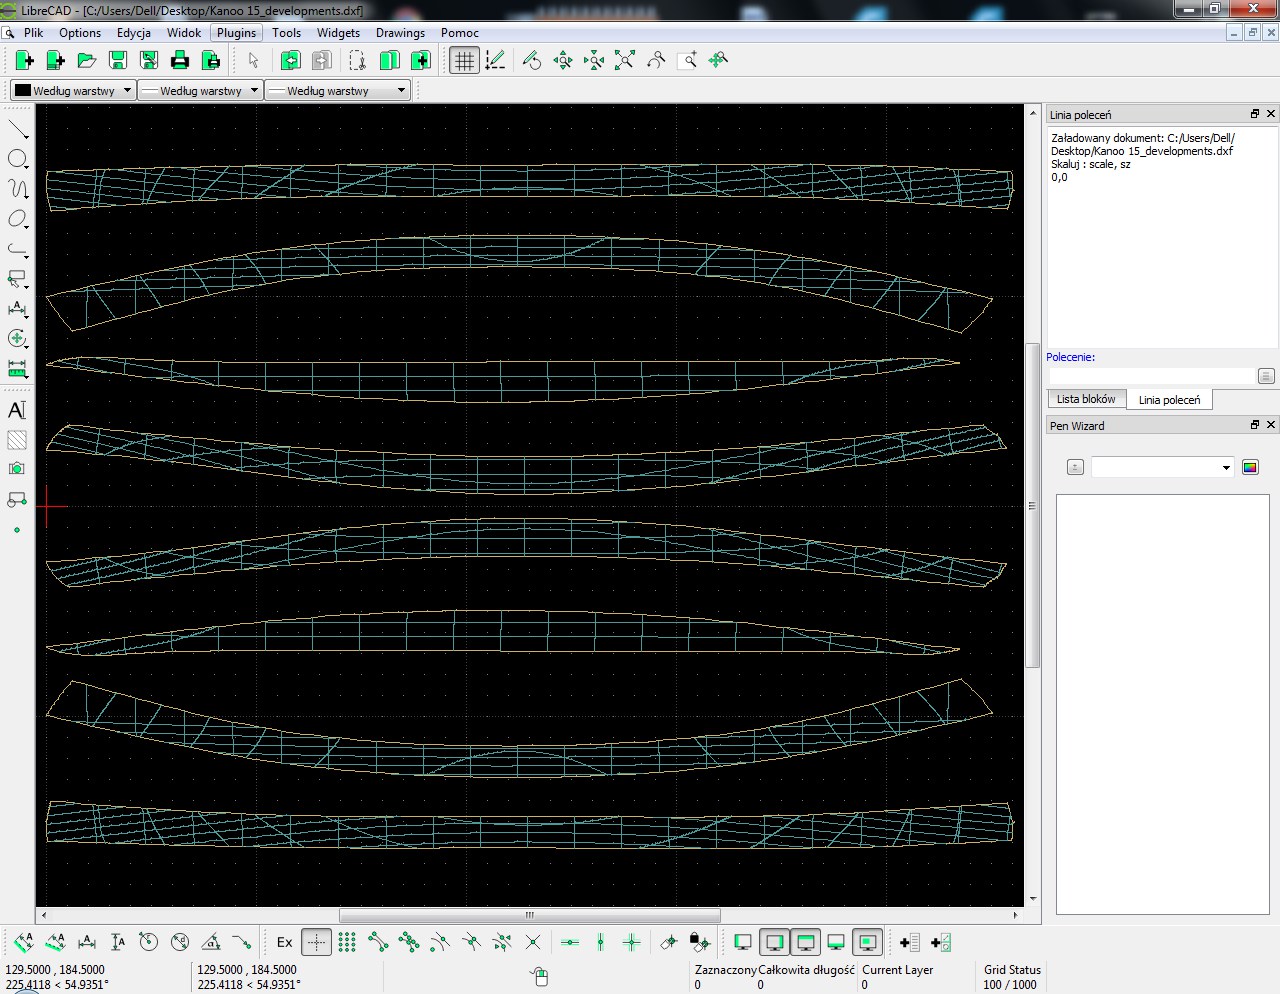The height and width of the screenshot is (994, 1280).
Task: Click the Redraw icon
Action: pyautogui.click(x=532, y=60)
